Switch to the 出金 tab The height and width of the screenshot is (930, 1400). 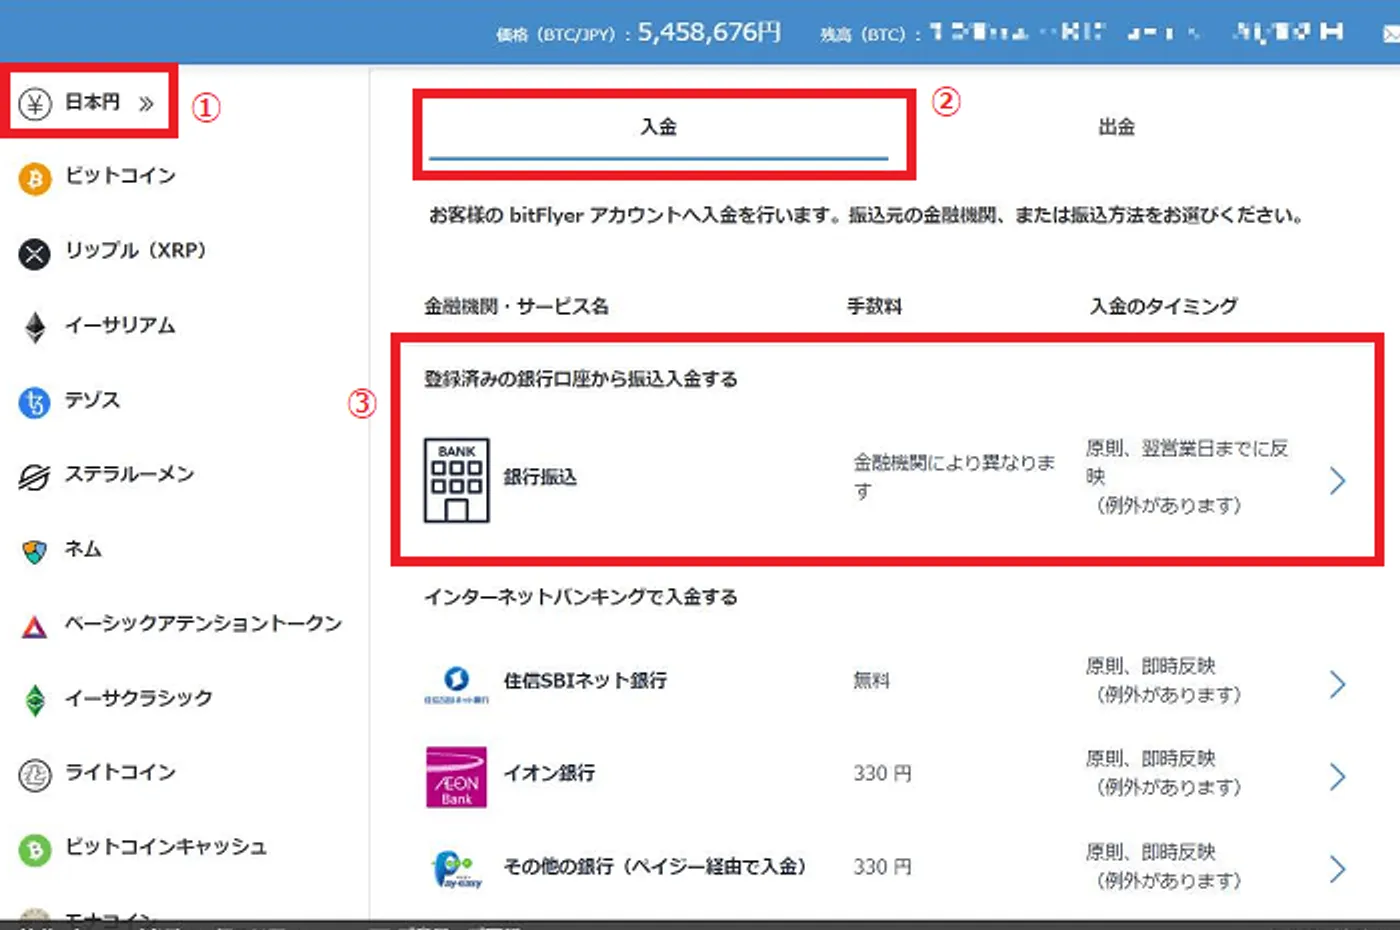click(1116, 128)
